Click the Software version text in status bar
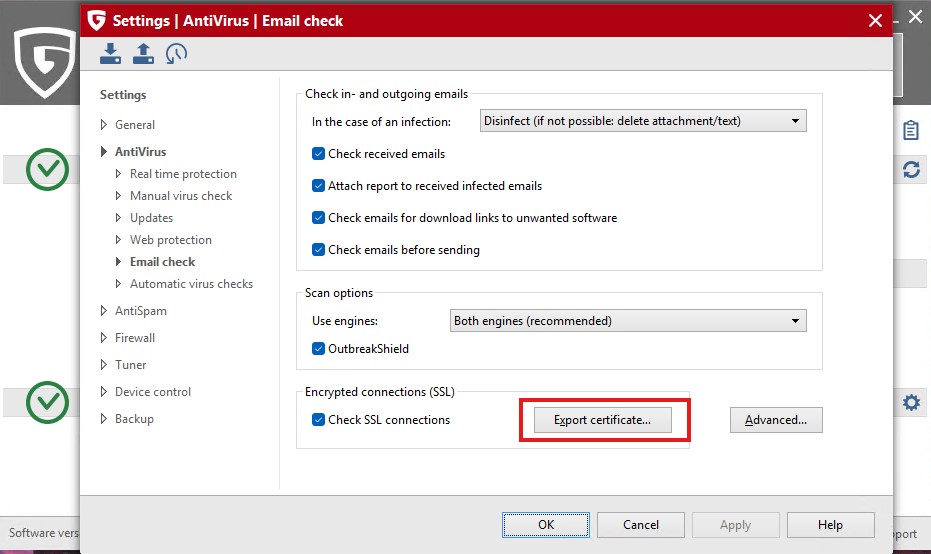931x554 pixels. click(x=43, y=533)
